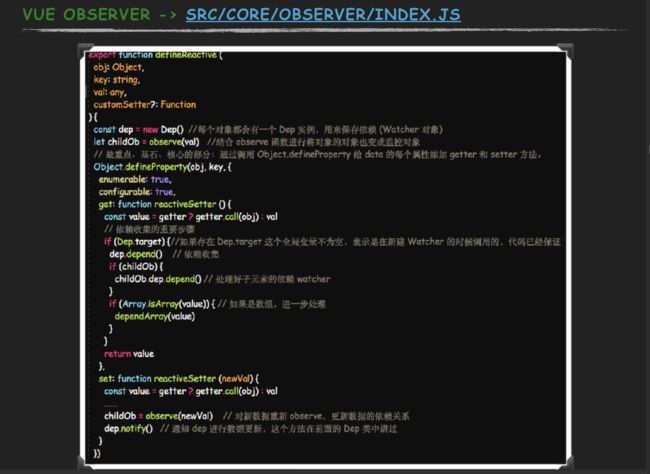
Task: Click the 'childOb = observe(newVal)' code
Action: [x=158, y=416]
